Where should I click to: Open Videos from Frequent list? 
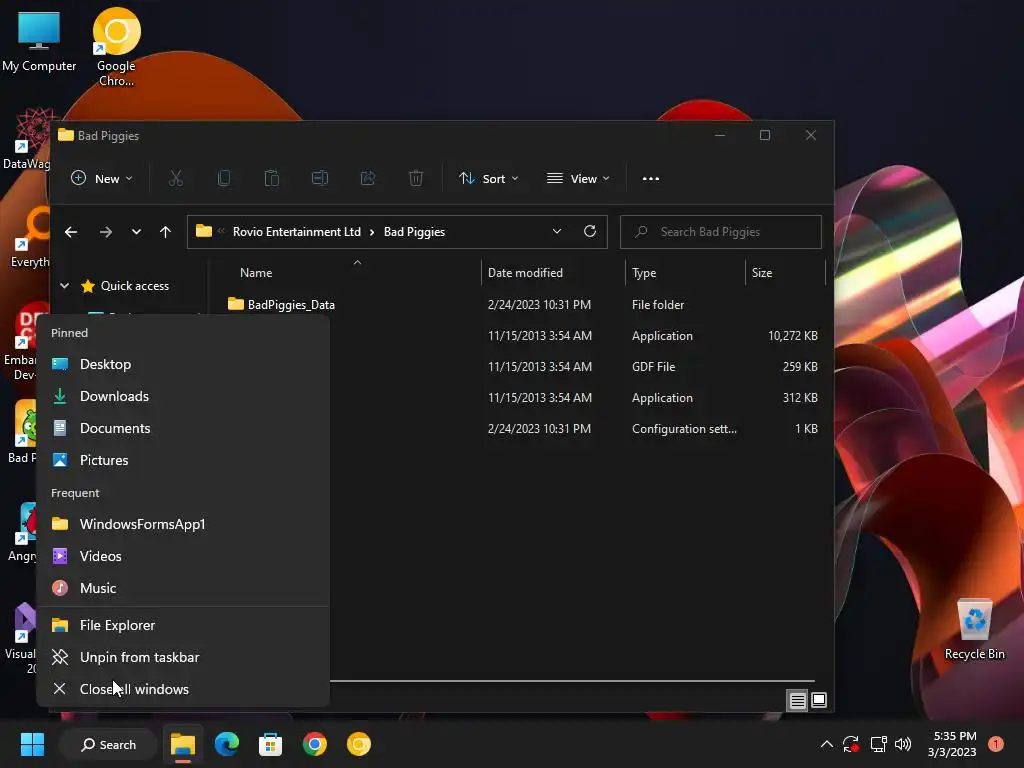pos(183,556)
